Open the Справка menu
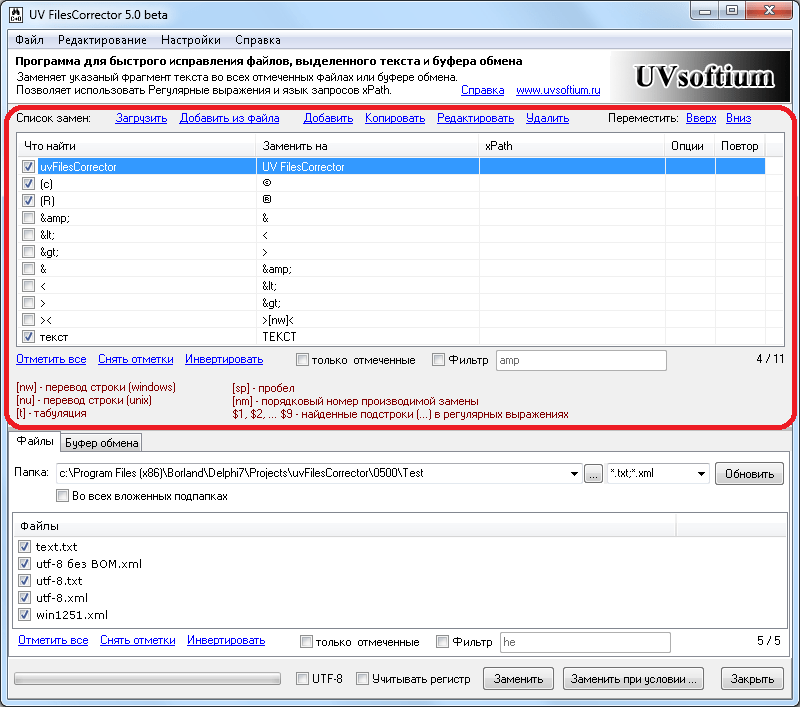The height and width of the screenshot is (707, 800). coord(258,40)
